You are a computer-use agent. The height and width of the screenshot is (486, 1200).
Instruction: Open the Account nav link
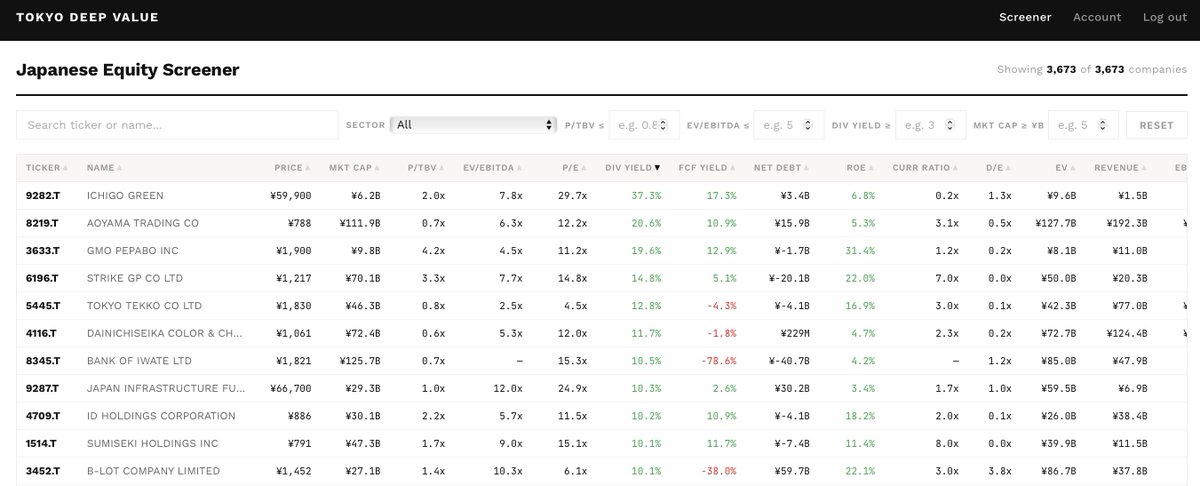click(1097, 17)
